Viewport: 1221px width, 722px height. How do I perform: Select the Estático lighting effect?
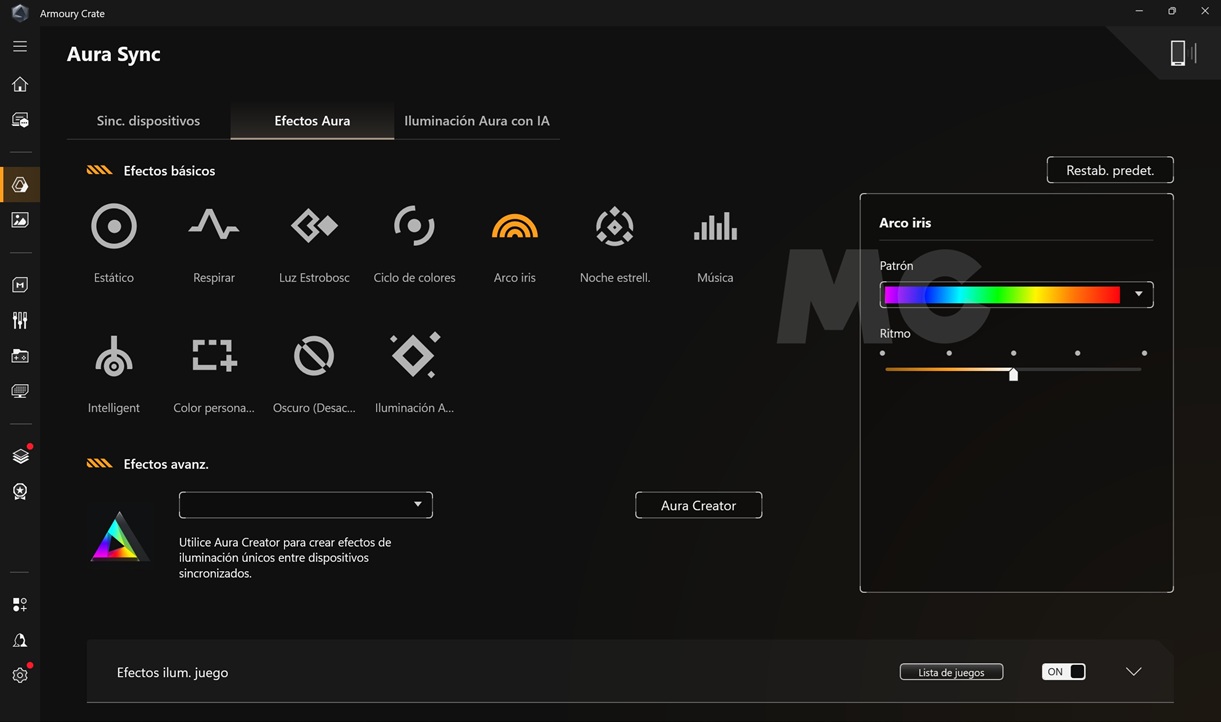113,227
